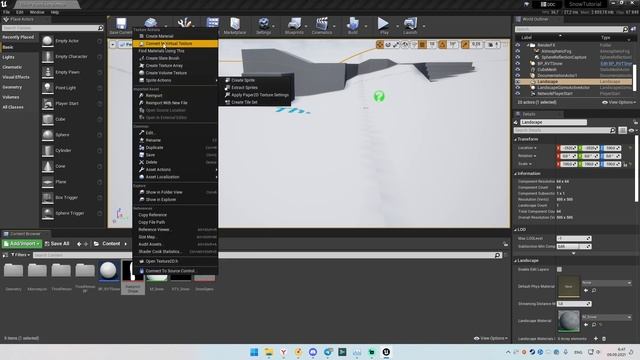Toggle scale snapping in viewport toolbar

point(465,44)
